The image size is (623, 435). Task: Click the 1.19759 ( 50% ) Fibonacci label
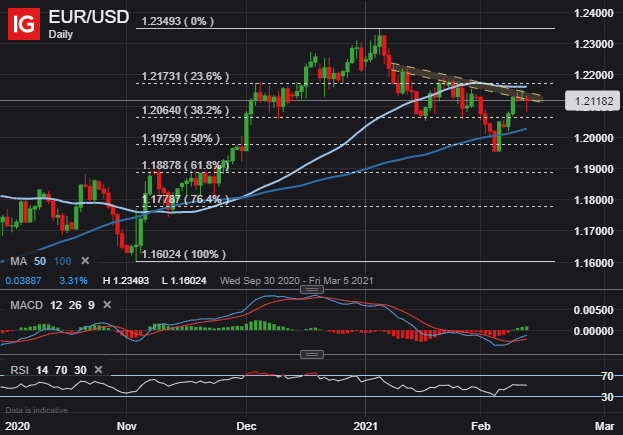tap(180, 138)
